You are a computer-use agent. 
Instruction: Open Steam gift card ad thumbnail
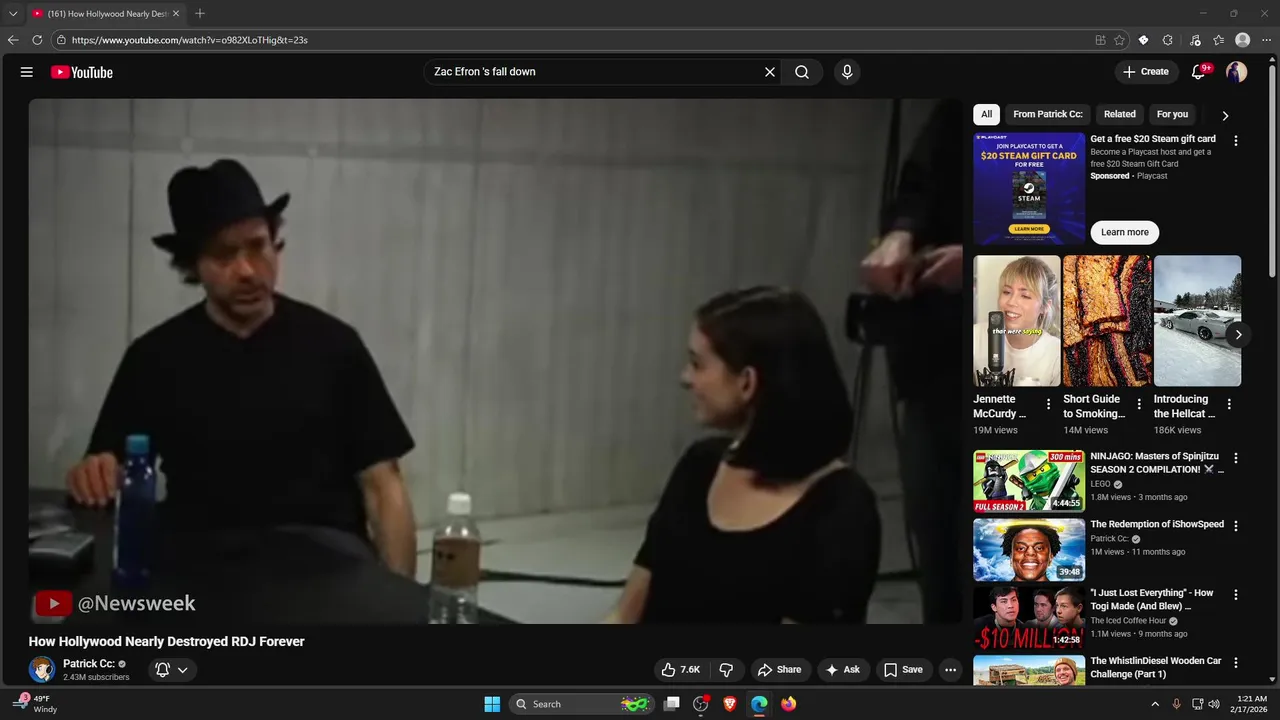(1029, 189)
